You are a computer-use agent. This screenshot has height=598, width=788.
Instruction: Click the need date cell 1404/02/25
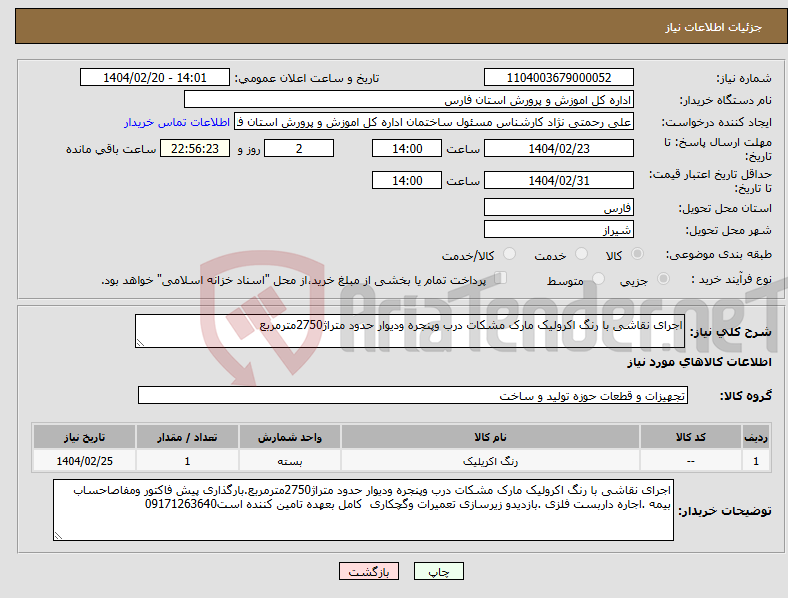tap(84, 461)
